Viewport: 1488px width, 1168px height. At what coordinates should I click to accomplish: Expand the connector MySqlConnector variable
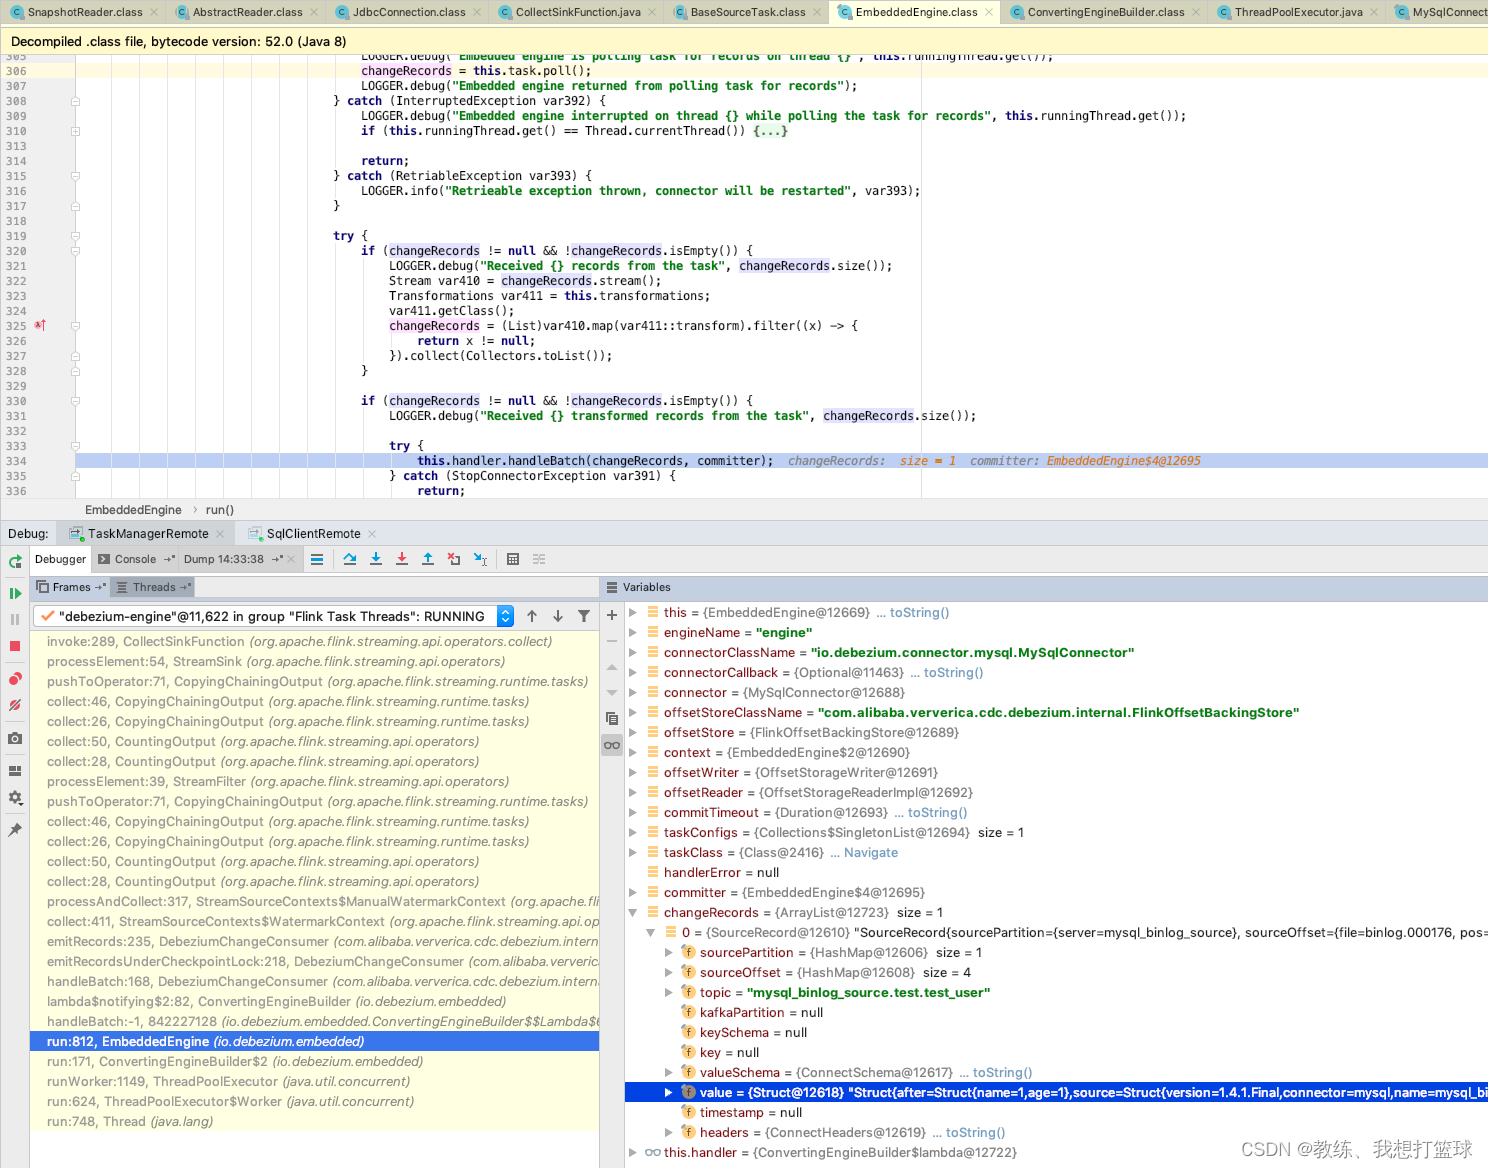pyautogui.click(x=633, y=692)
